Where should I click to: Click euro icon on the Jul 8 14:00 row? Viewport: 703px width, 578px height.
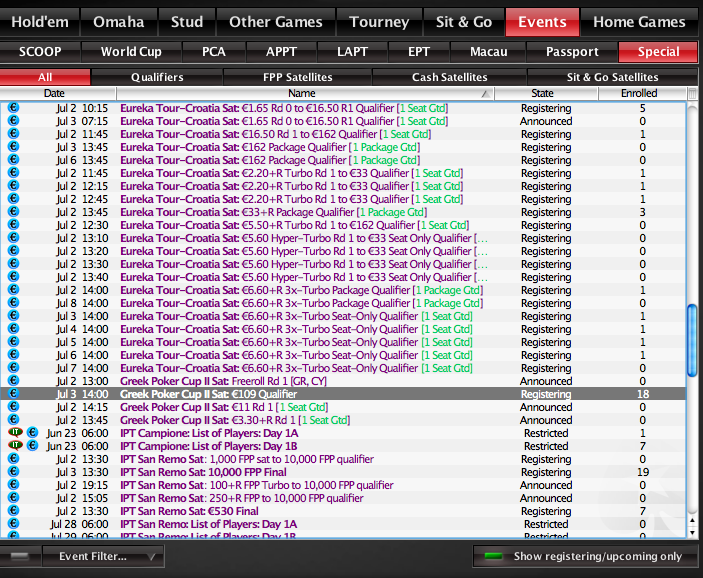[x=13, y=302]
